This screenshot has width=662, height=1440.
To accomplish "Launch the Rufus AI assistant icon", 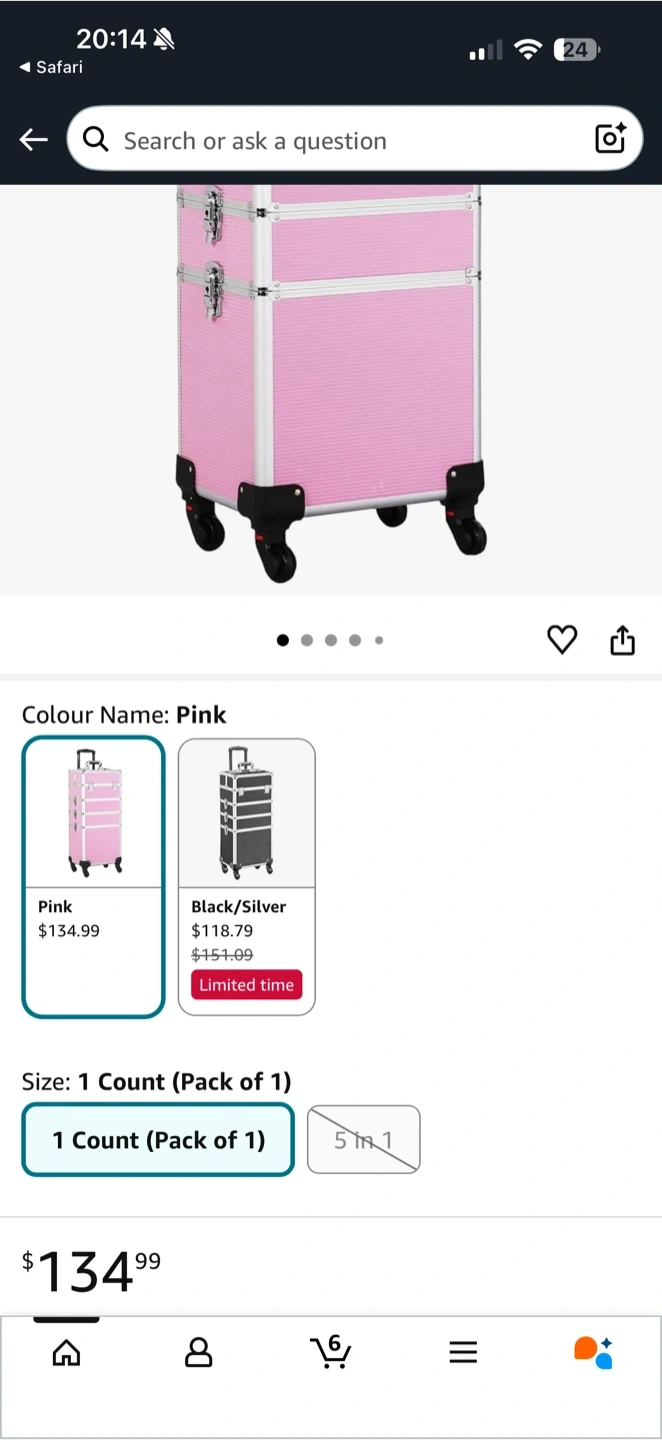I will click(593, 1352).
